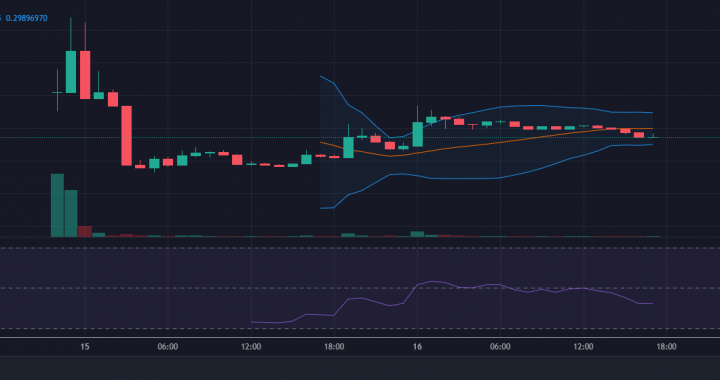This screenshot has height=380, width=720.
Task: Select the large green candle at date 16
Action: click(x=417, y=134)
